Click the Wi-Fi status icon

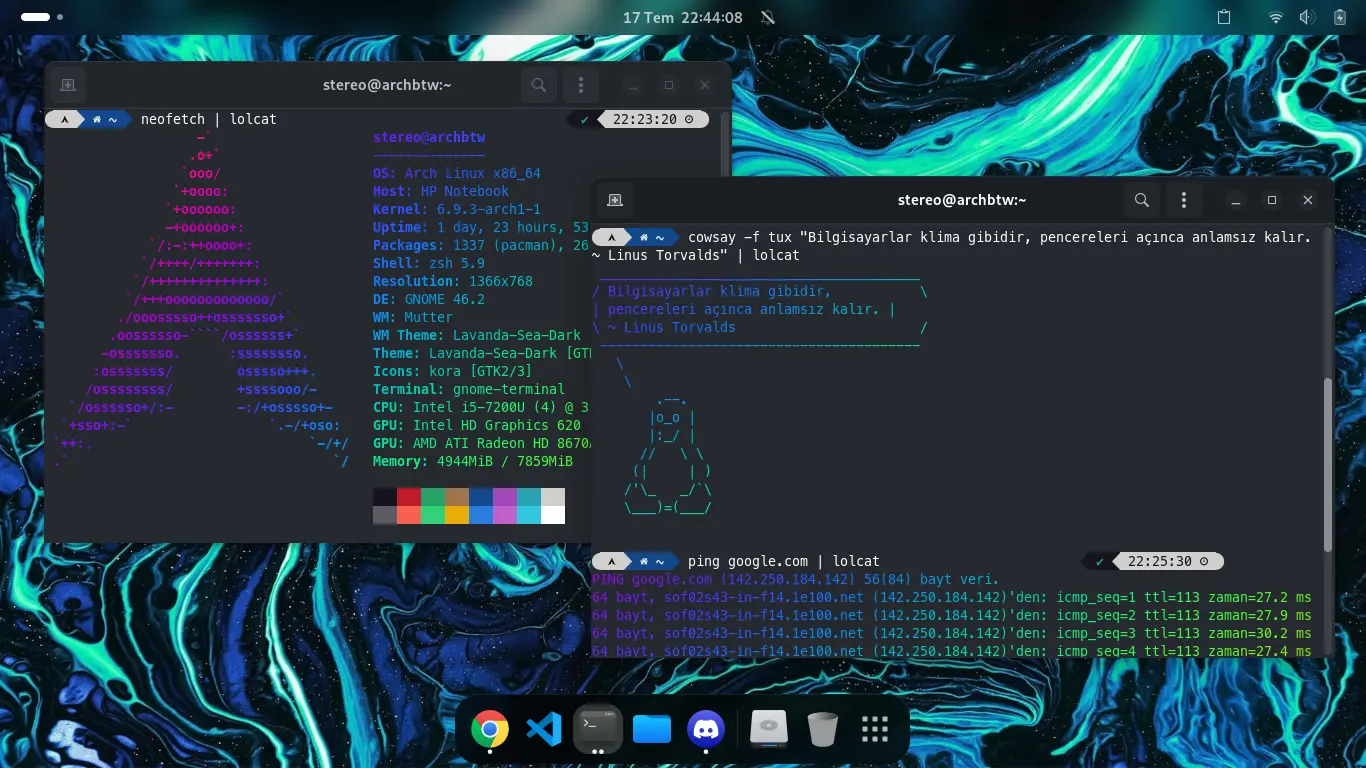(x=1276, y=17)
